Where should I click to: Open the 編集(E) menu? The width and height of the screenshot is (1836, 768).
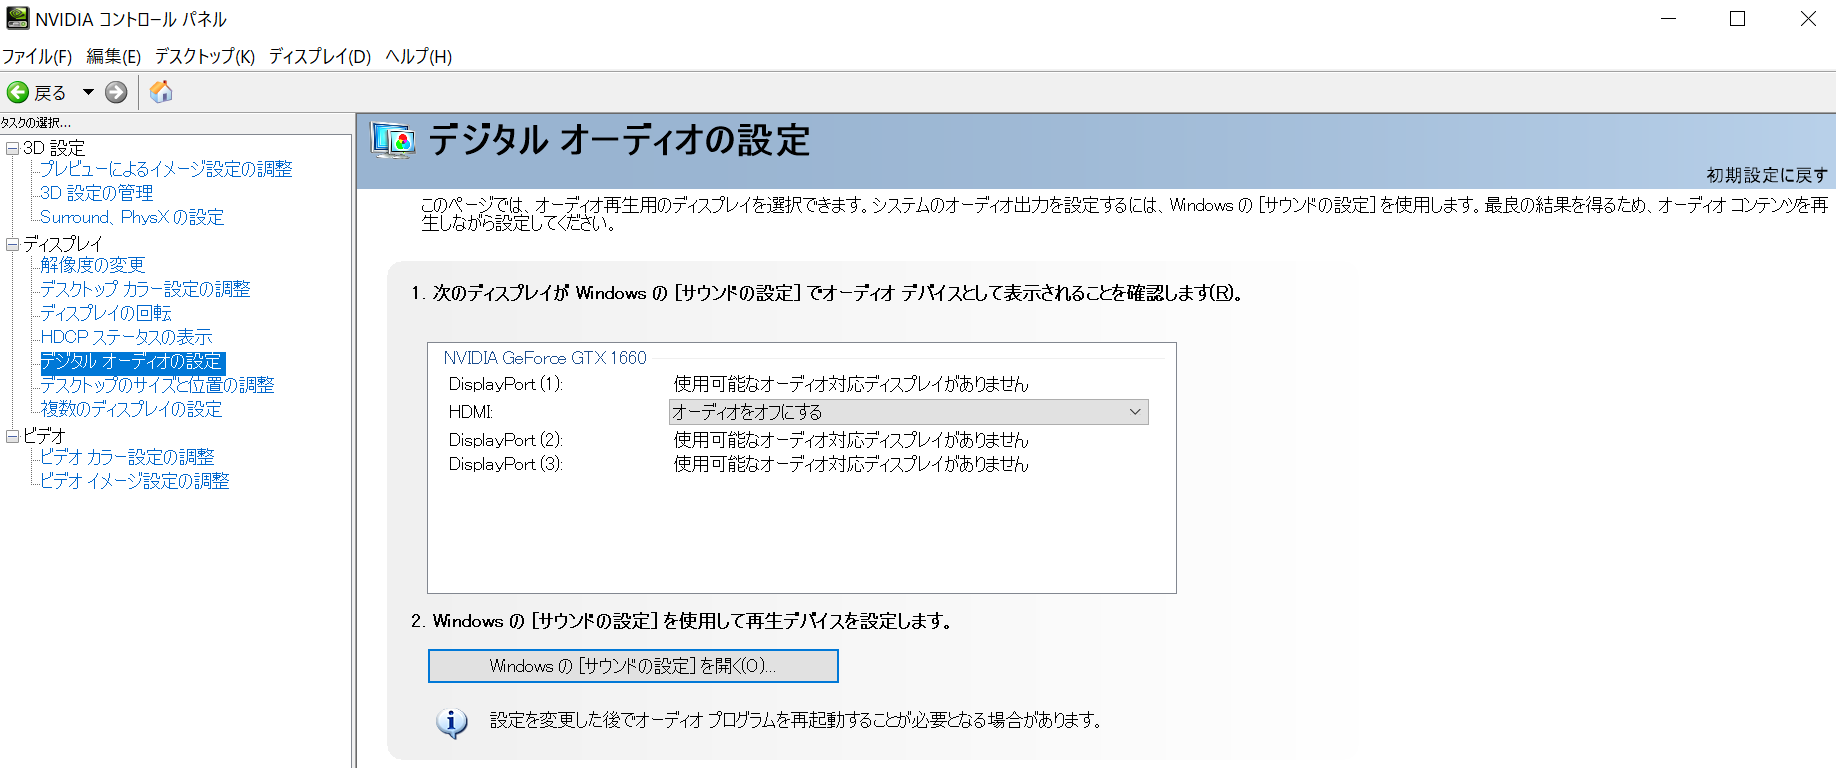pos(114,56)
